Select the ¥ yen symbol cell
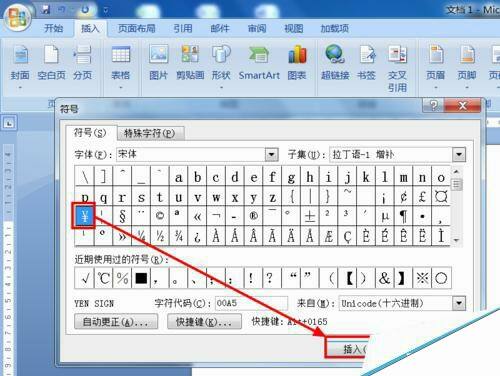Viewport: 500px width, 376px height. (x=84, y=216)
